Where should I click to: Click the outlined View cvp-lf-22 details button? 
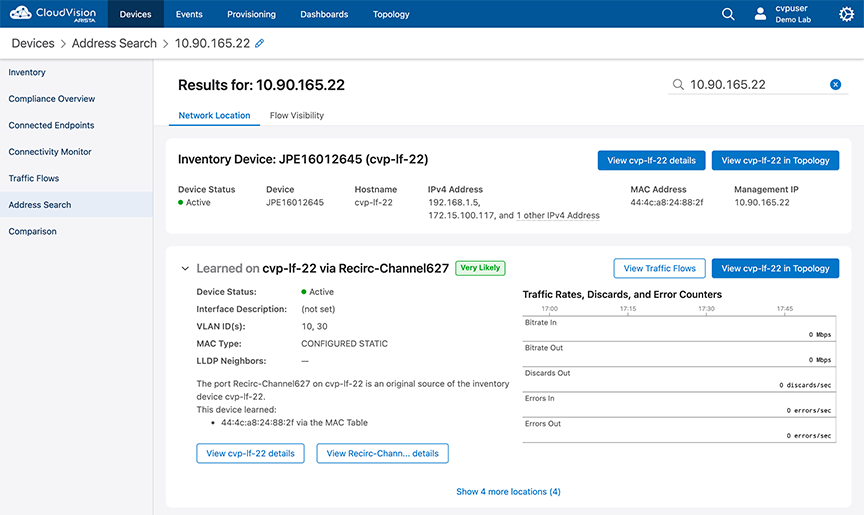coord(250,453)
